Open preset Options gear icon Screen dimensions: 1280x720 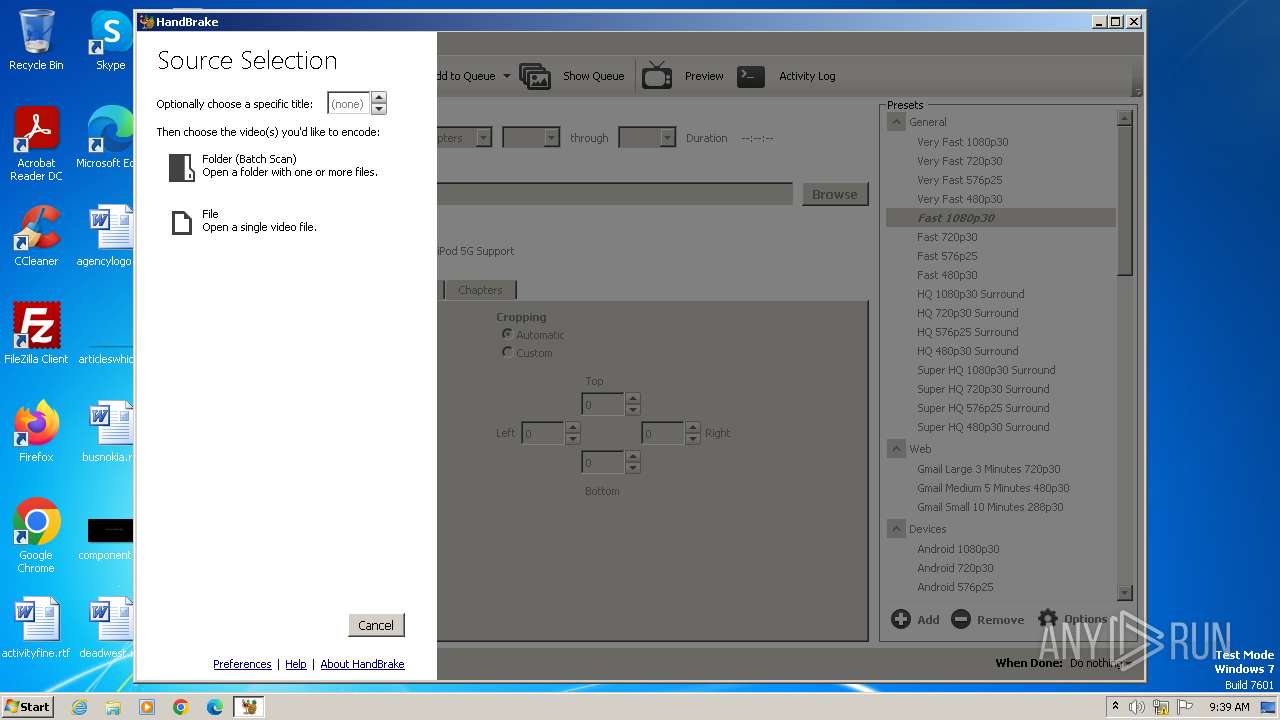coord(1048,618)
